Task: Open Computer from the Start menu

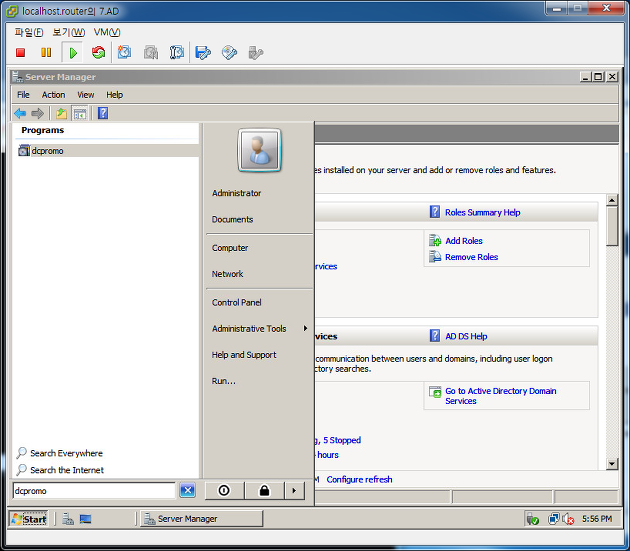Action: pos(230,248)
